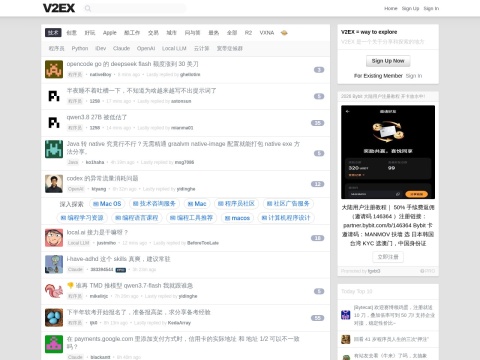The image size is (480, 360).
Task: Open the Local LLM node in the sub-navigation
Action: [174, 48]
